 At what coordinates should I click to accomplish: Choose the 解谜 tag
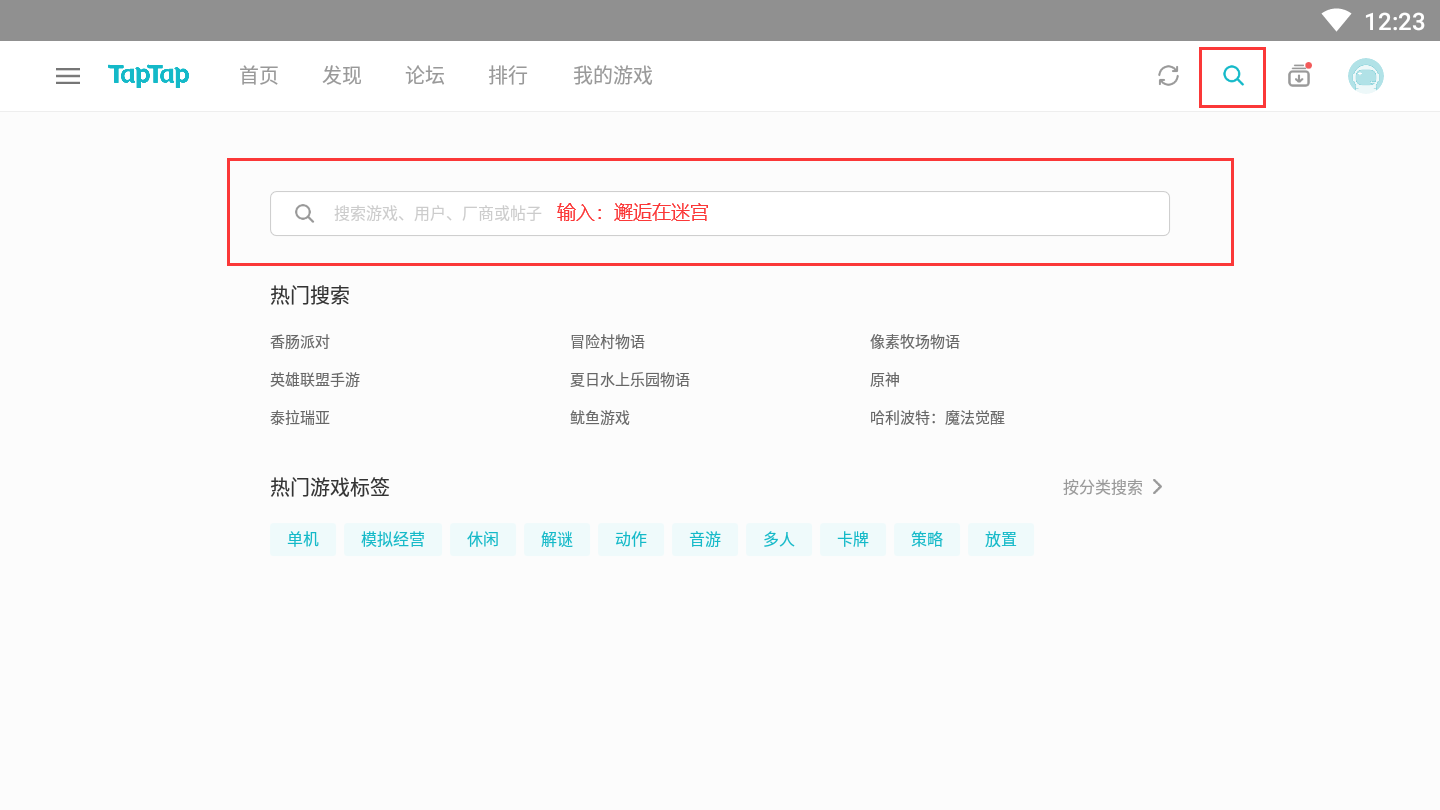tap(557, 539)
